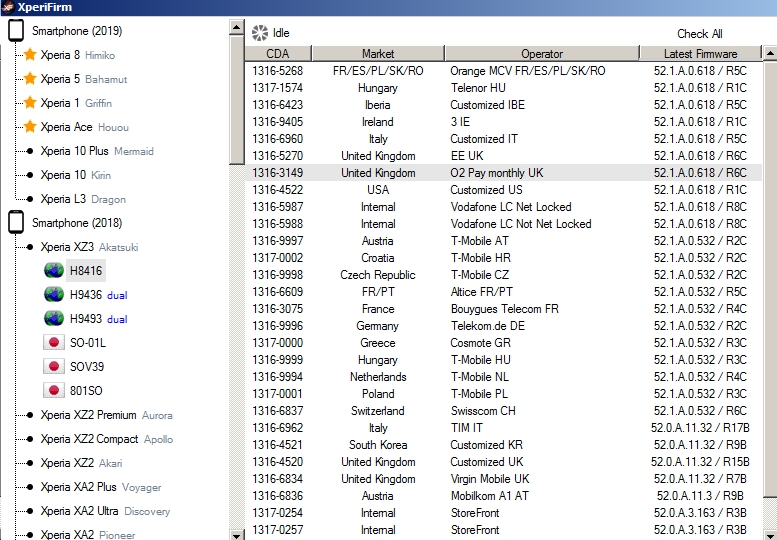
Task: Select Xperia L3 Dragon in tree
Action: [83, 199]
